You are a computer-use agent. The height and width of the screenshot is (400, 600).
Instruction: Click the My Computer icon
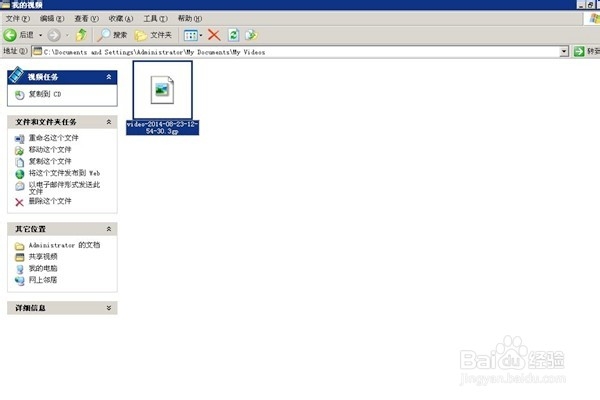coord(20,269)
